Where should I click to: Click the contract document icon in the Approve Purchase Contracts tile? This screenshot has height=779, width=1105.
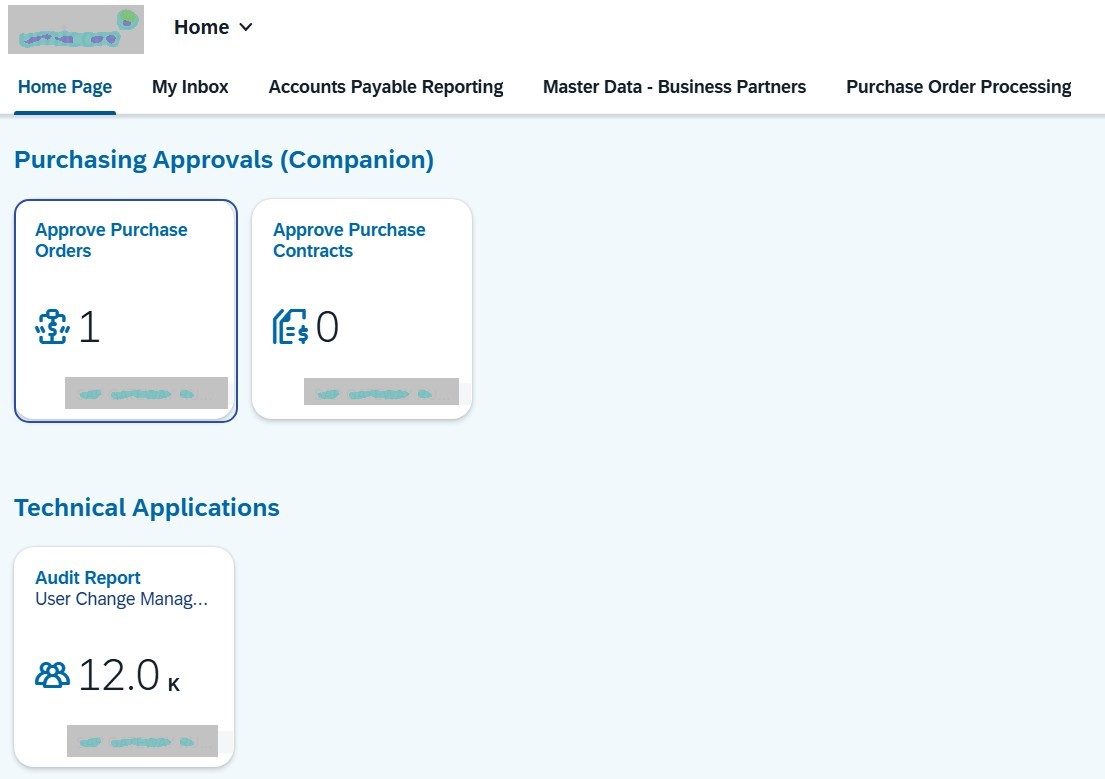[290, 328]
